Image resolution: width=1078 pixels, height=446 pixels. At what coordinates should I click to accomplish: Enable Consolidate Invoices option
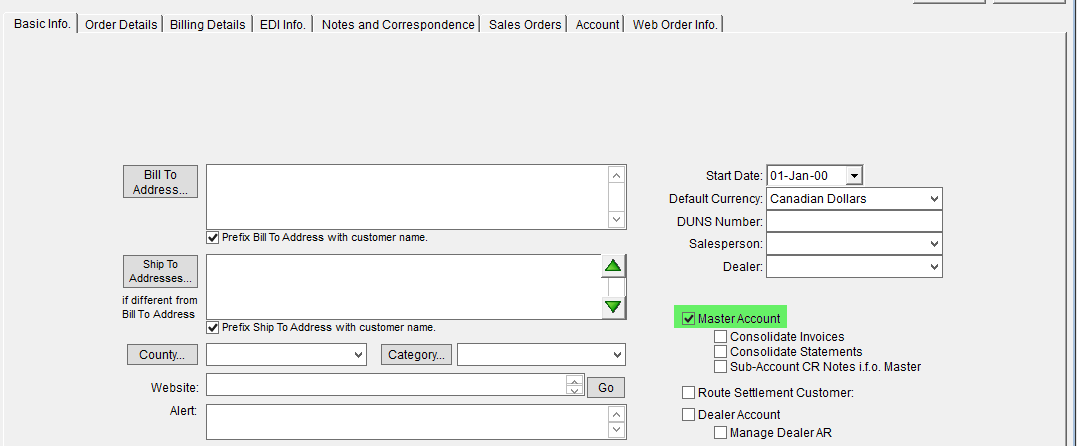tap(720, 337)
